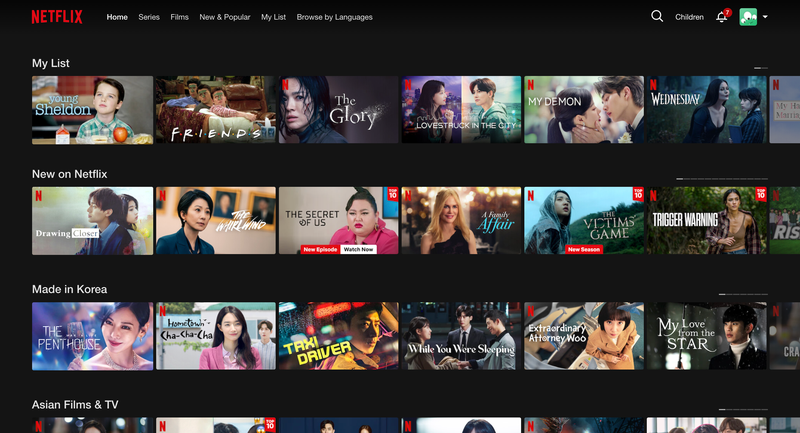Click New Episode badge on Secret of Us

[x=320, y=249]
